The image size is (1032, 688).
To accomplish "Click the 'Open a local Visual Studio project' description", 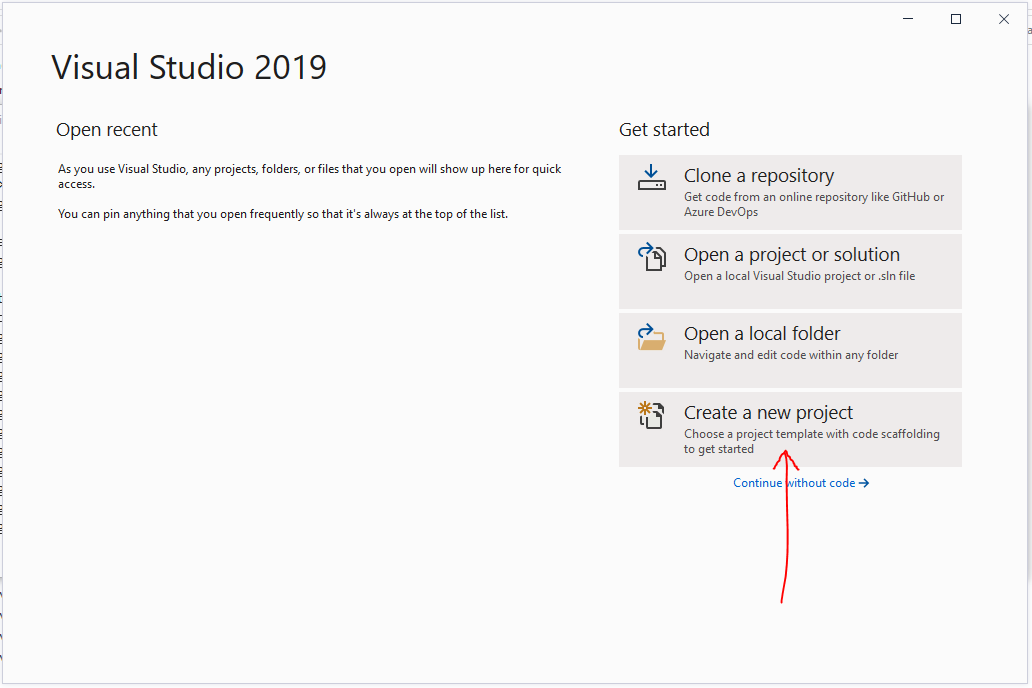I will click(x=800, y=276).
